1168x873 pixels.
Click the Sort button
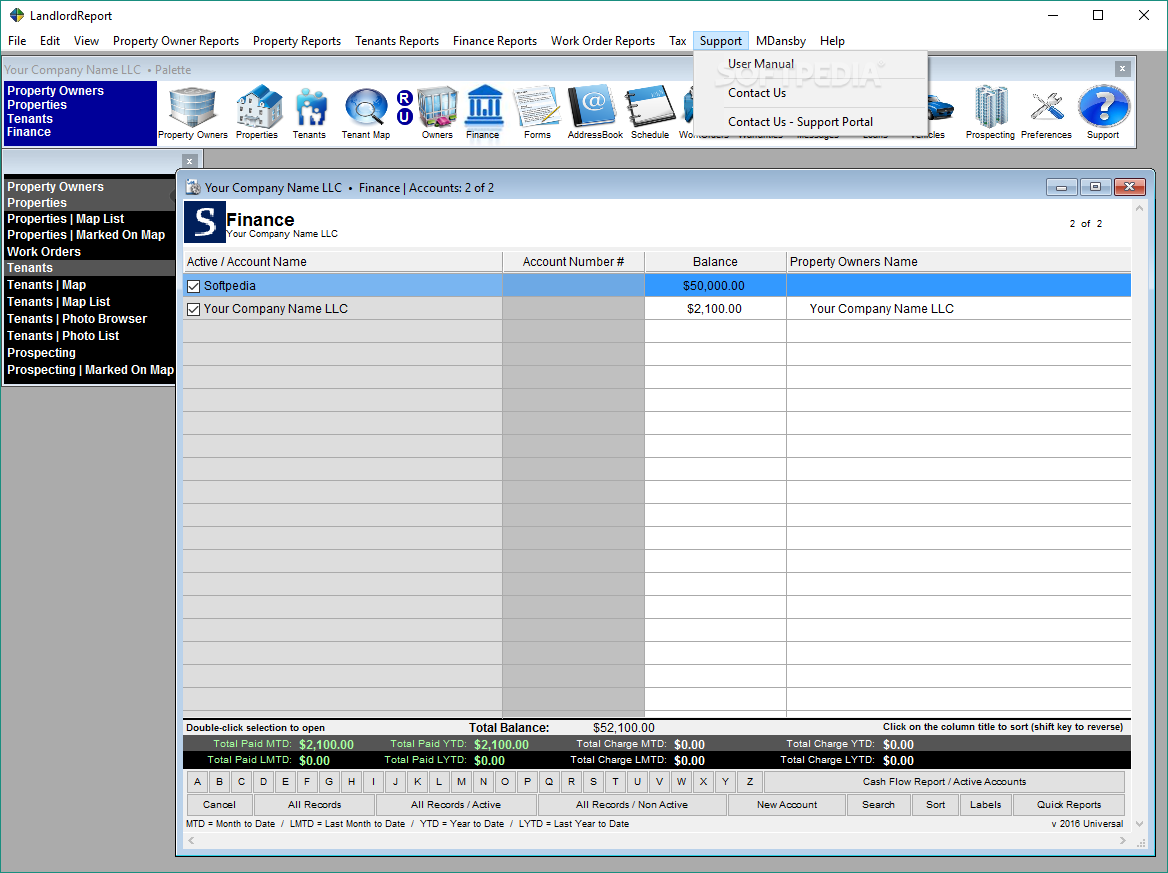936,804
